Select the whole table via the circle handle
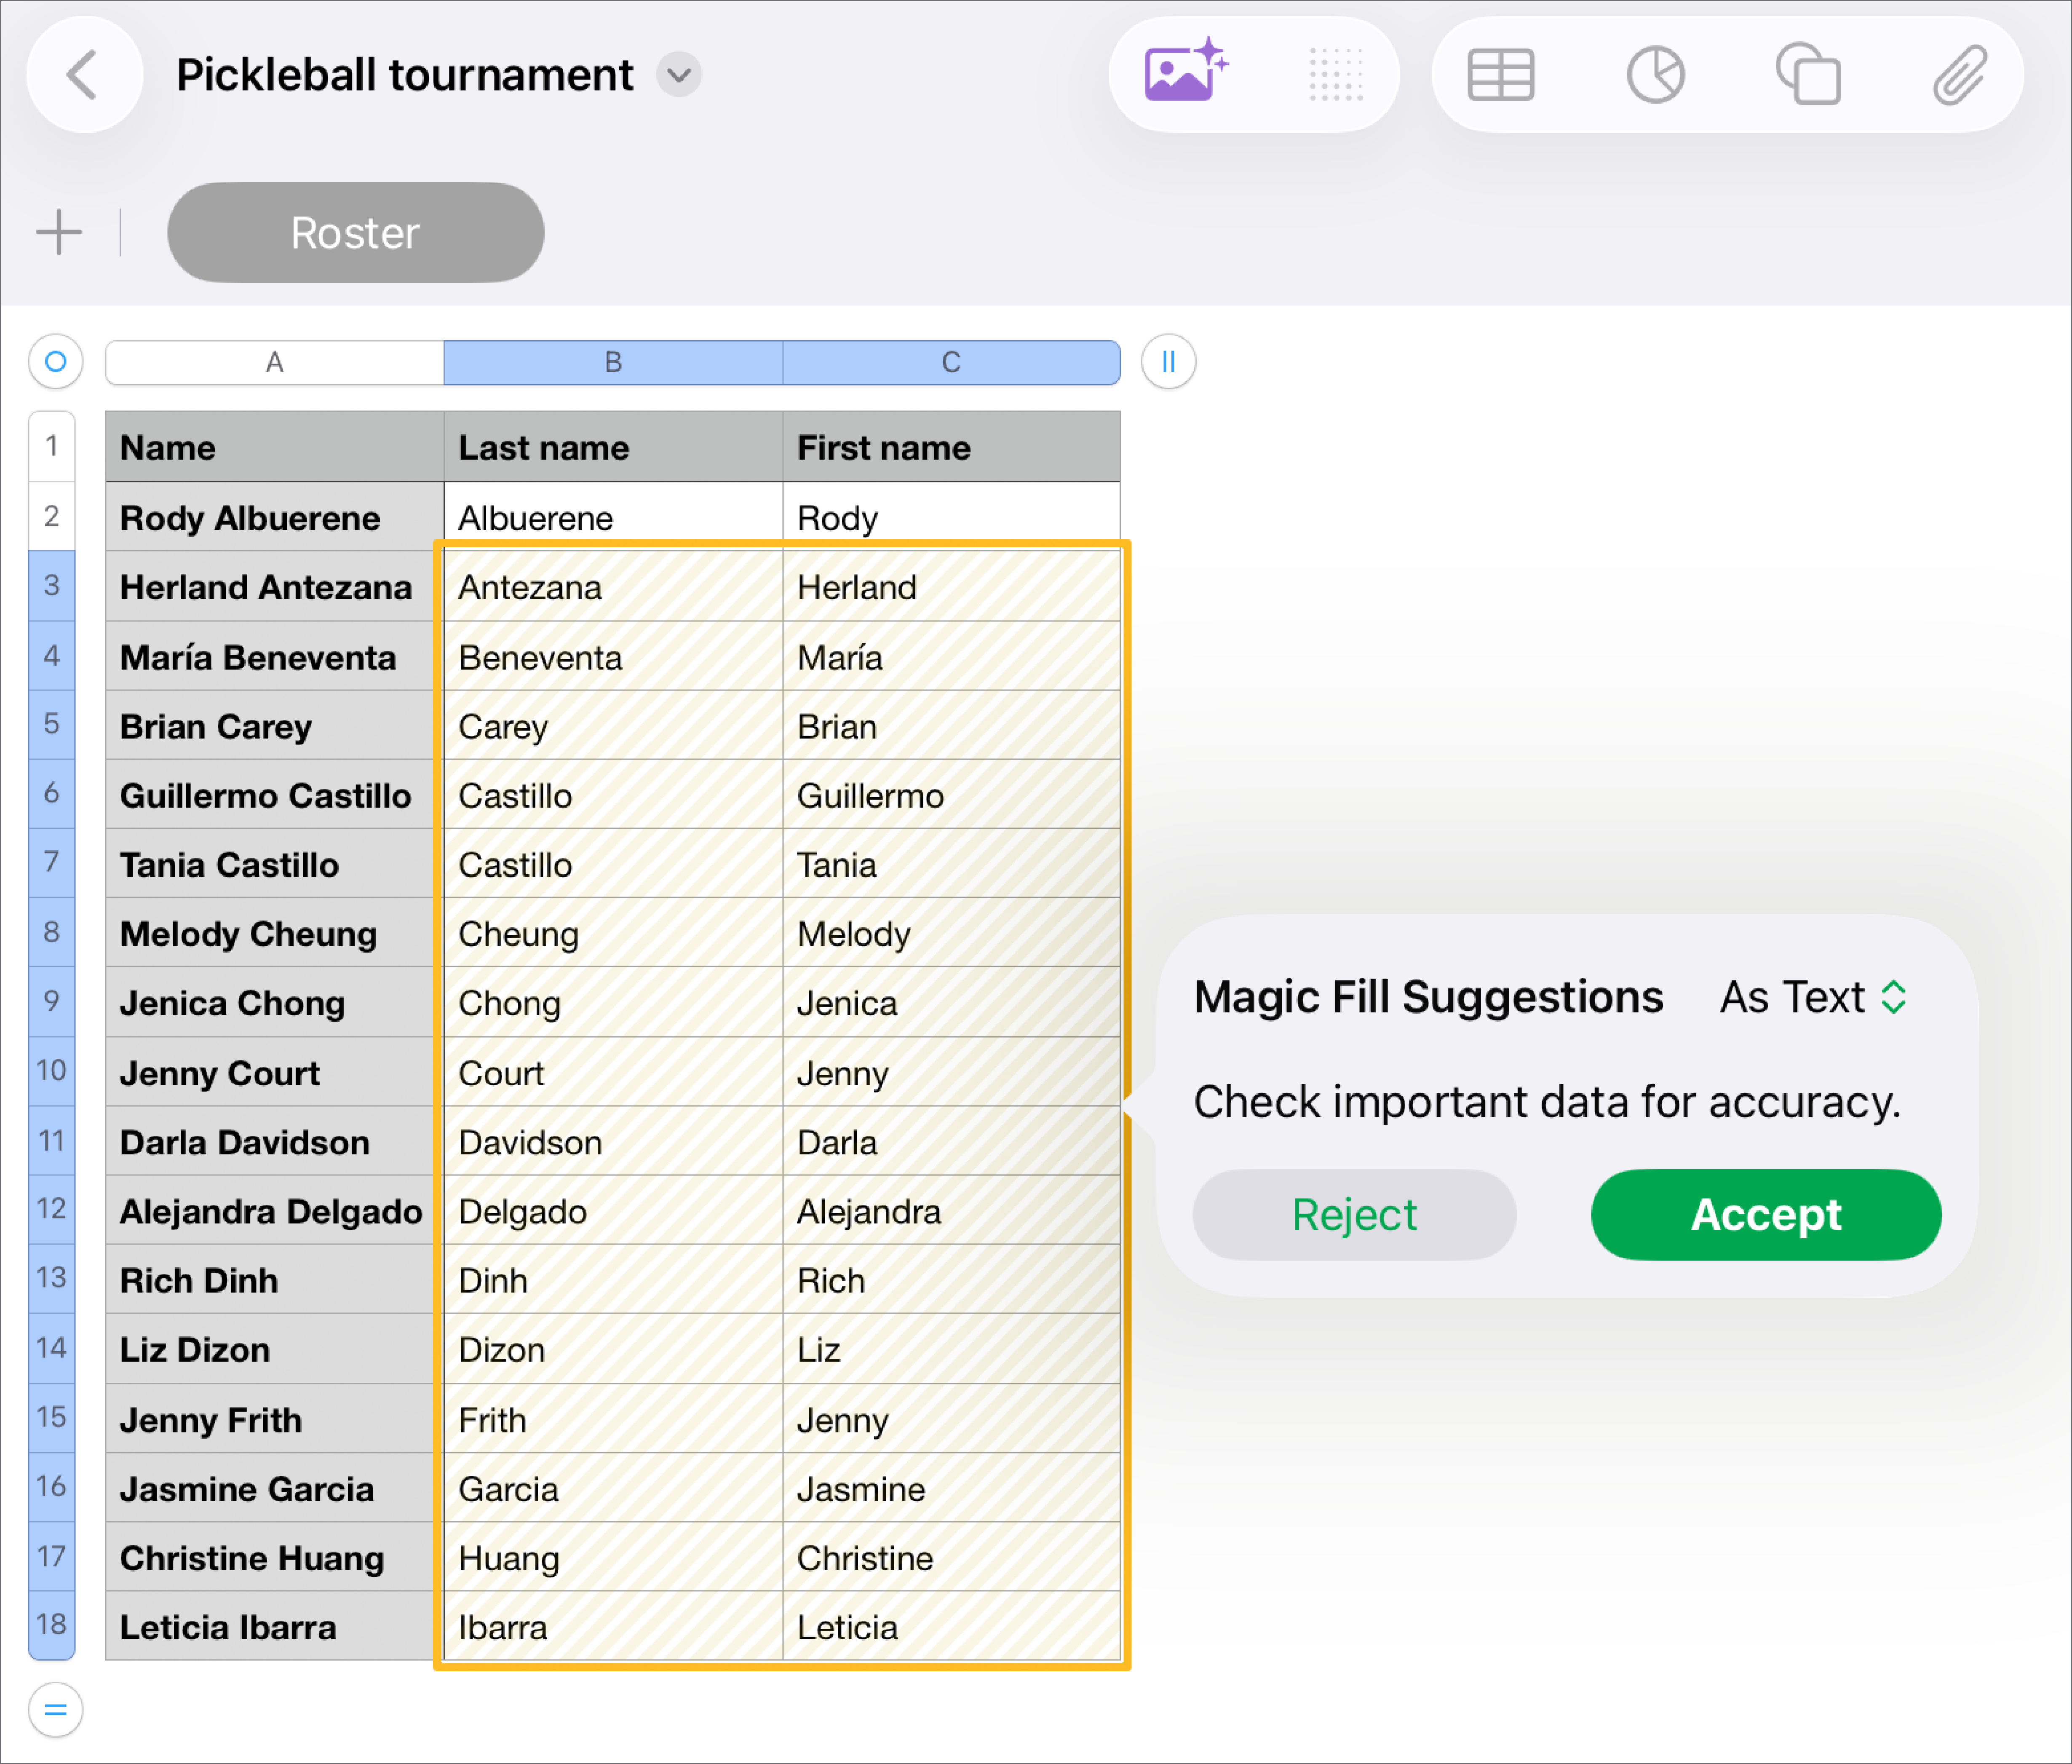Screen dimensions: 2072x1764 [x=55, y=362]
